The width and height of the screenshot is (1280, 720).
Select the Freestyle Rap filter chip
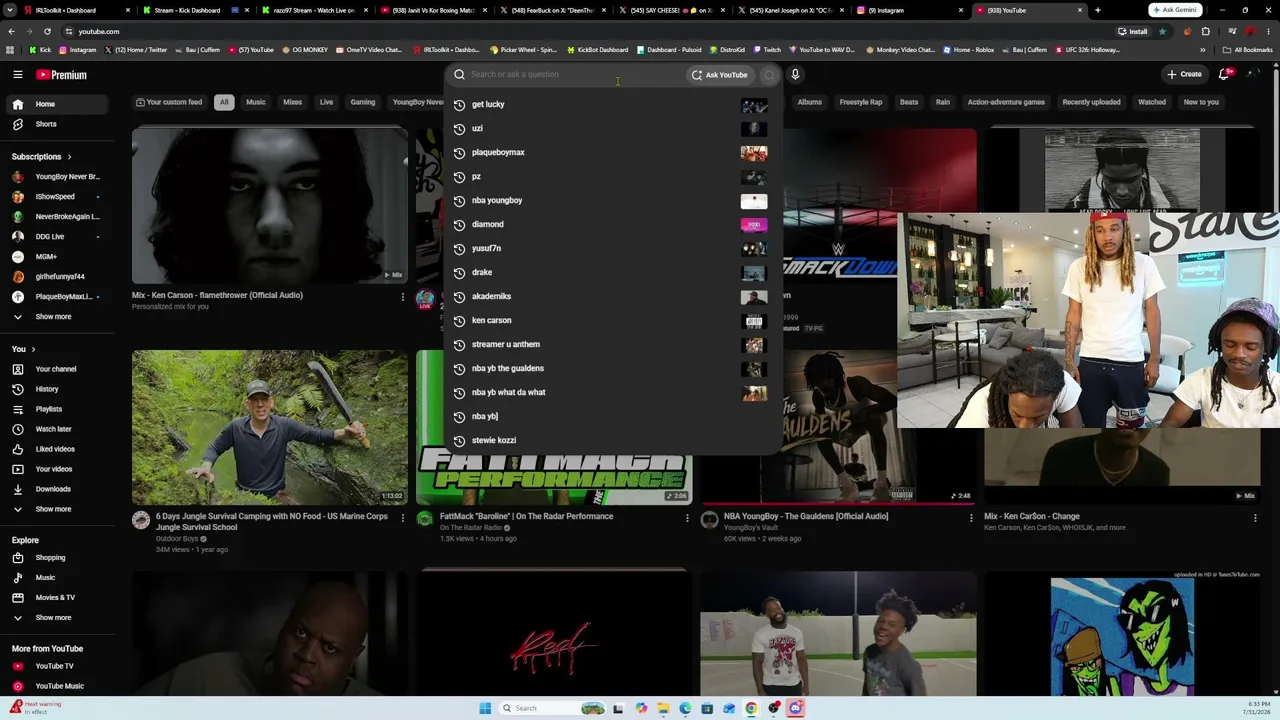point(861,102)
